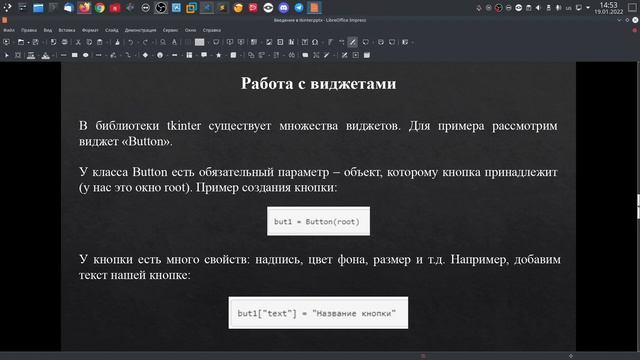The width and height of the screenshot is (640, 360).
Task: Click the Print icon
Action: pyautogui.click(x=64, y=42)
